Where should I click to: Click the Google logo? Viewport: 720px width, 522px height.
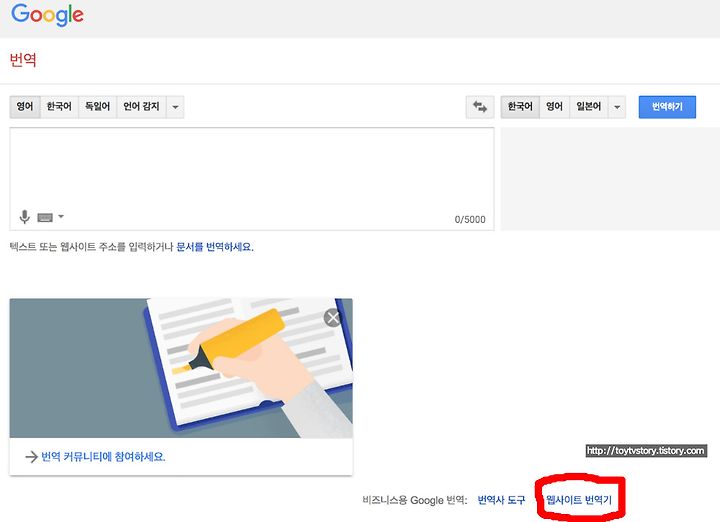tap(47, 15)
